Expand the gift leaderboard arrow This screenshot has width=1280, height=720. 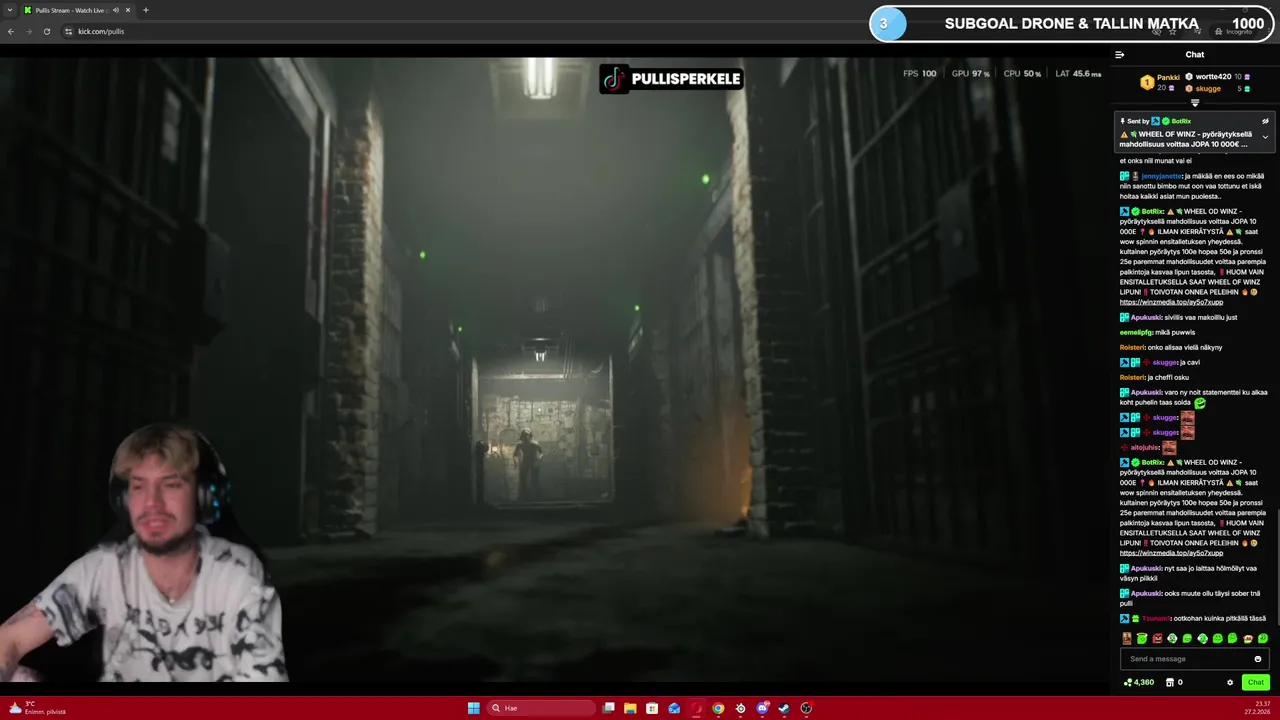[1194, 103]
